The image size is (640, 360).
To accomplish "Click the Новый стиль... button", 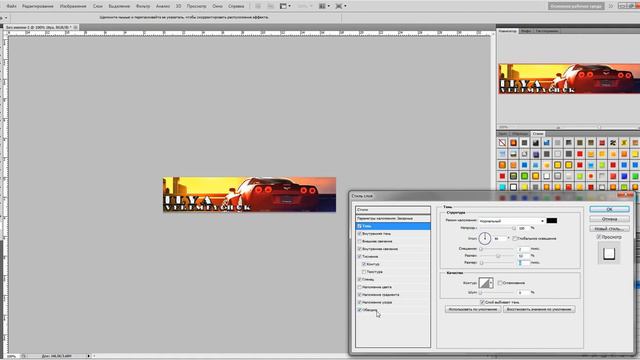I will coord(609,229).
